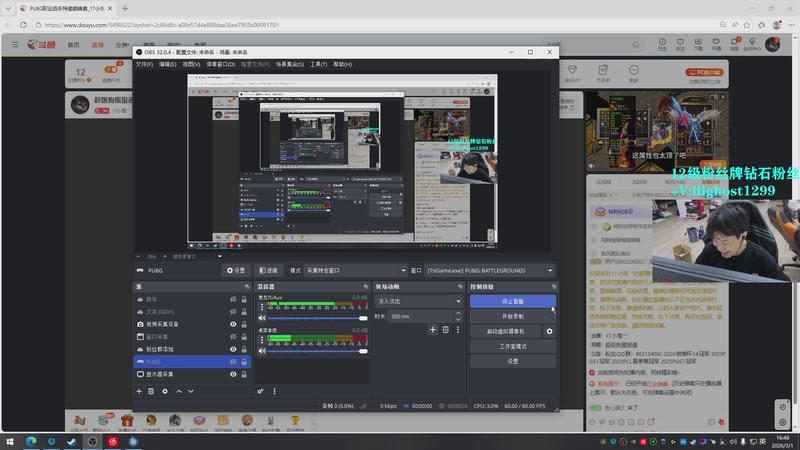Click the 300 ms duration field
This screenshot has width=800, height=450.
click(420, 316)
